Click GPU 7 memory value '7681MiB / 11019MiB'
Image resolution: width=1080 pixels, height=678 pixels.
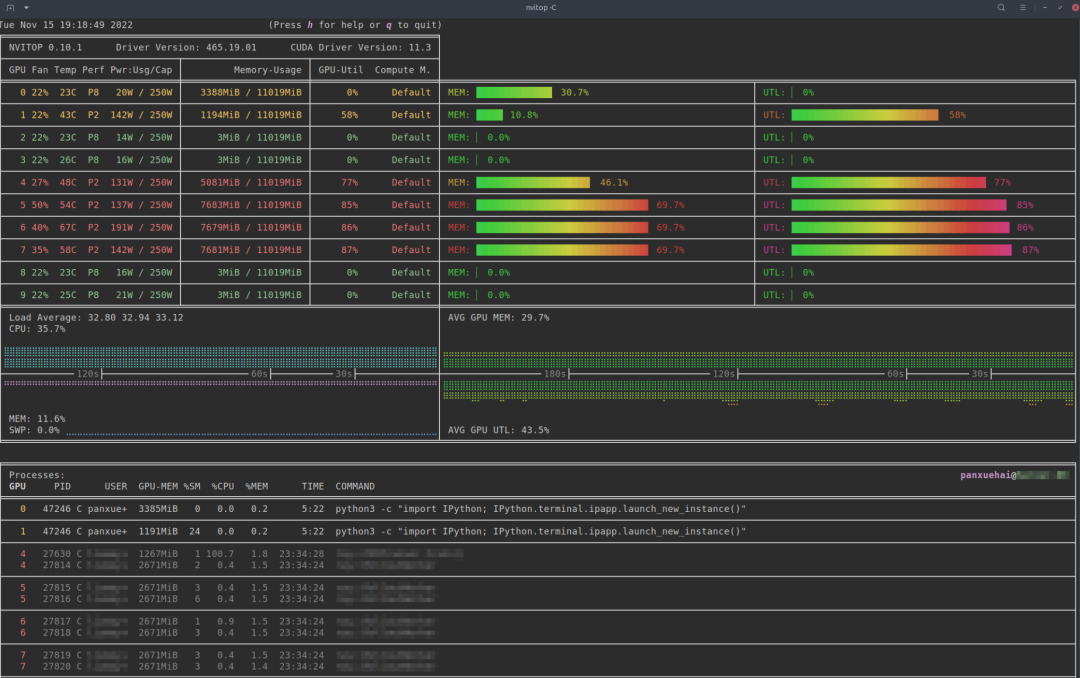pyautogui.click(x=251, y=250)
